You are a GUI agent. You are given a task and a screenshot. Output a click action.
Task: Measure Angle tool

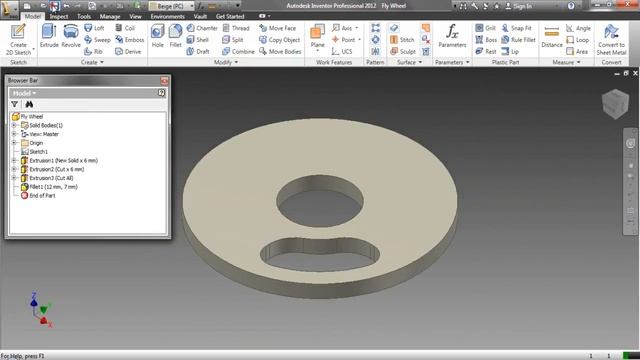pyautogui.click(x=578, y=28)
